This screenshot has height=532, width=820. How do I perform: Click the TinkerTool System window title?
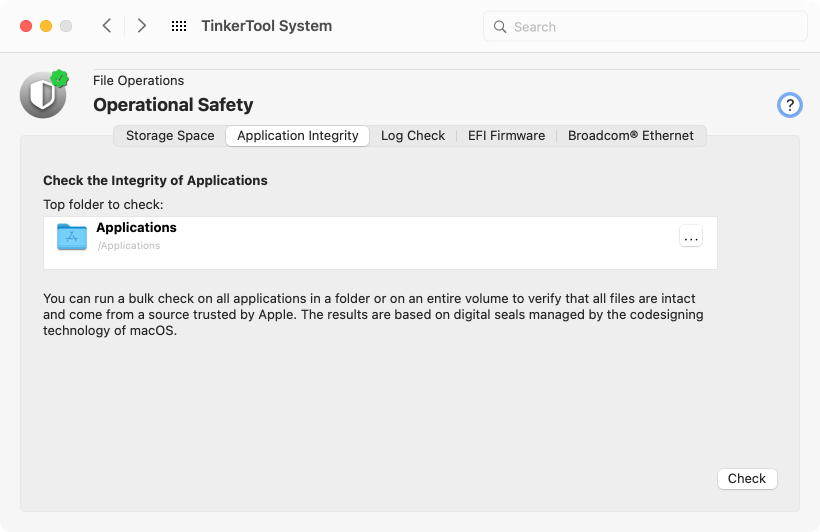(x=267, y=26)
